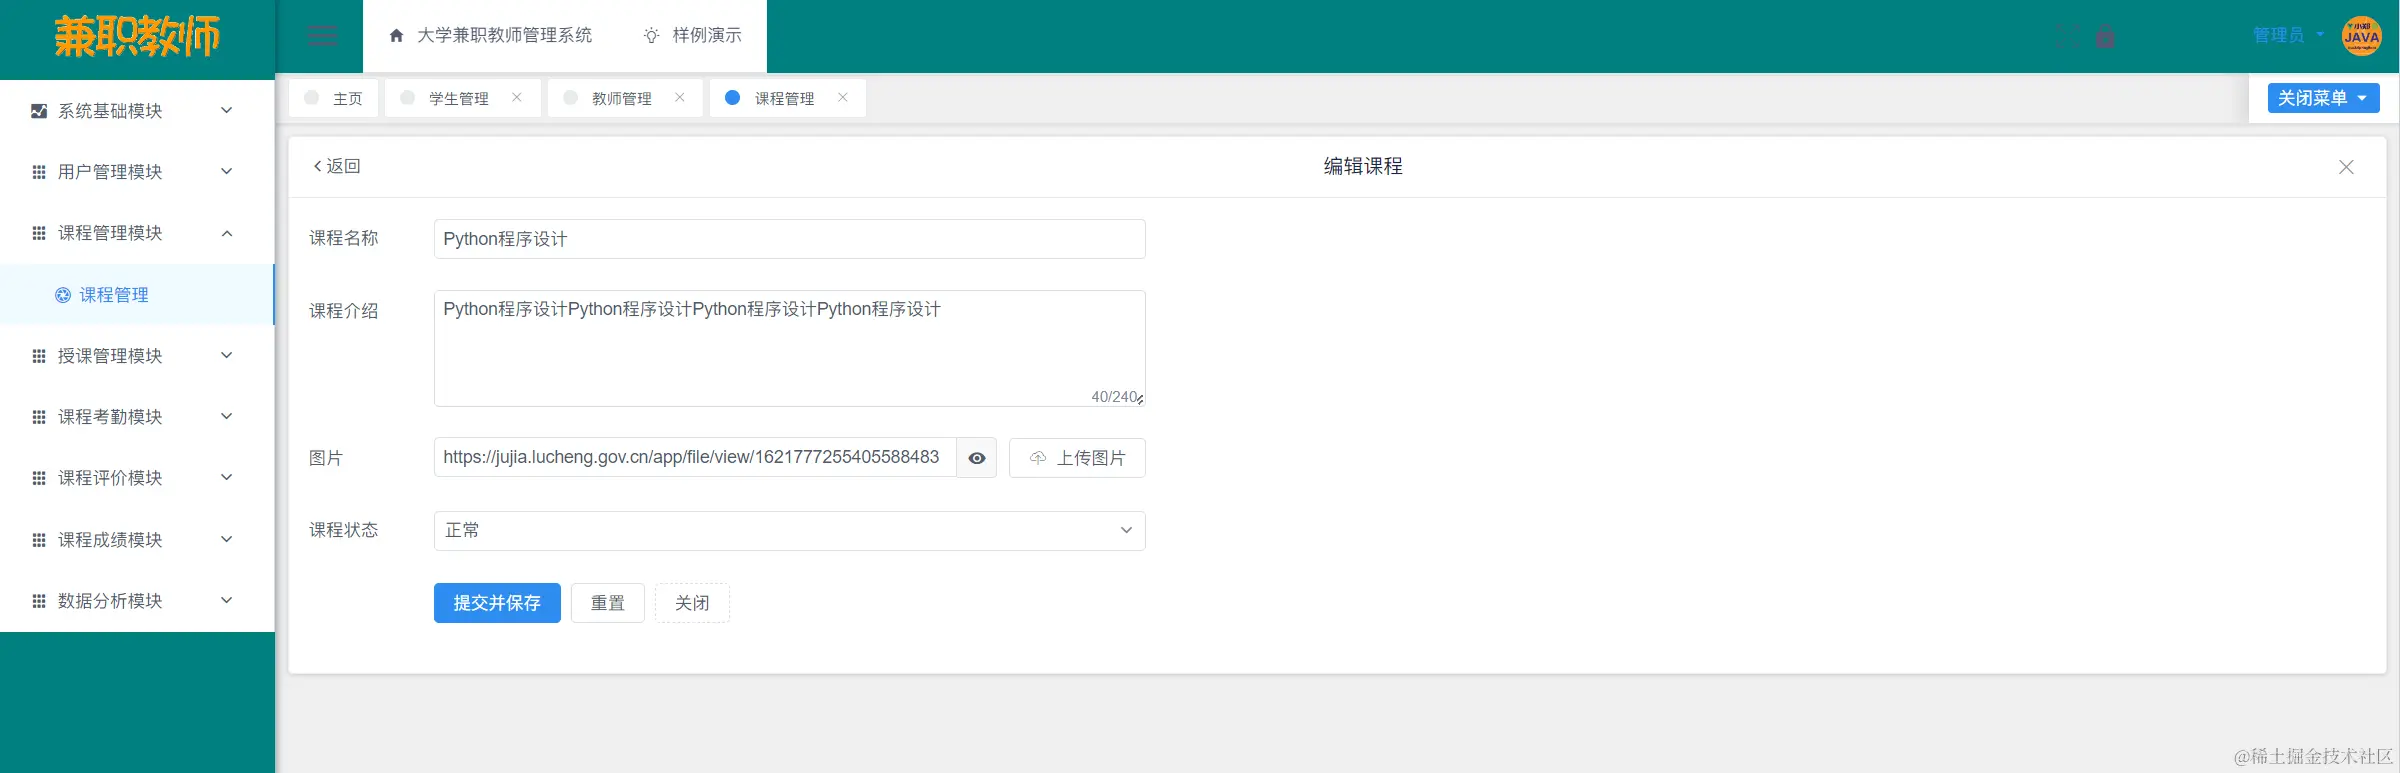Expand the 数据分析模块 chevron
This screenshot has width=2400, height=773.
(227, 600)
